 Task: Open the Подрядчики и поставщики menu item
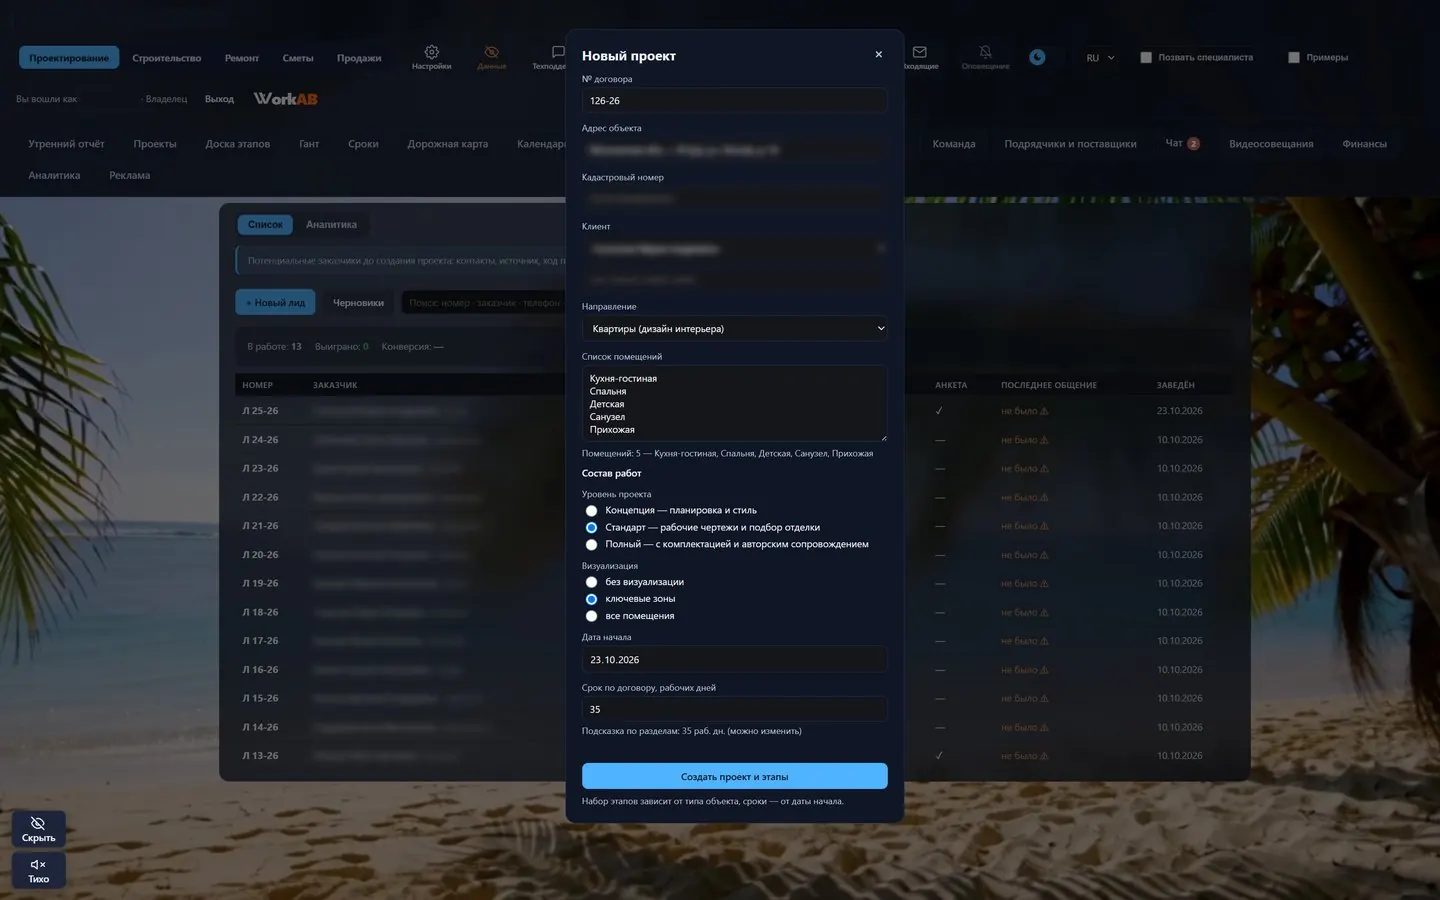pyautogui.click(x=1070, y=144)
